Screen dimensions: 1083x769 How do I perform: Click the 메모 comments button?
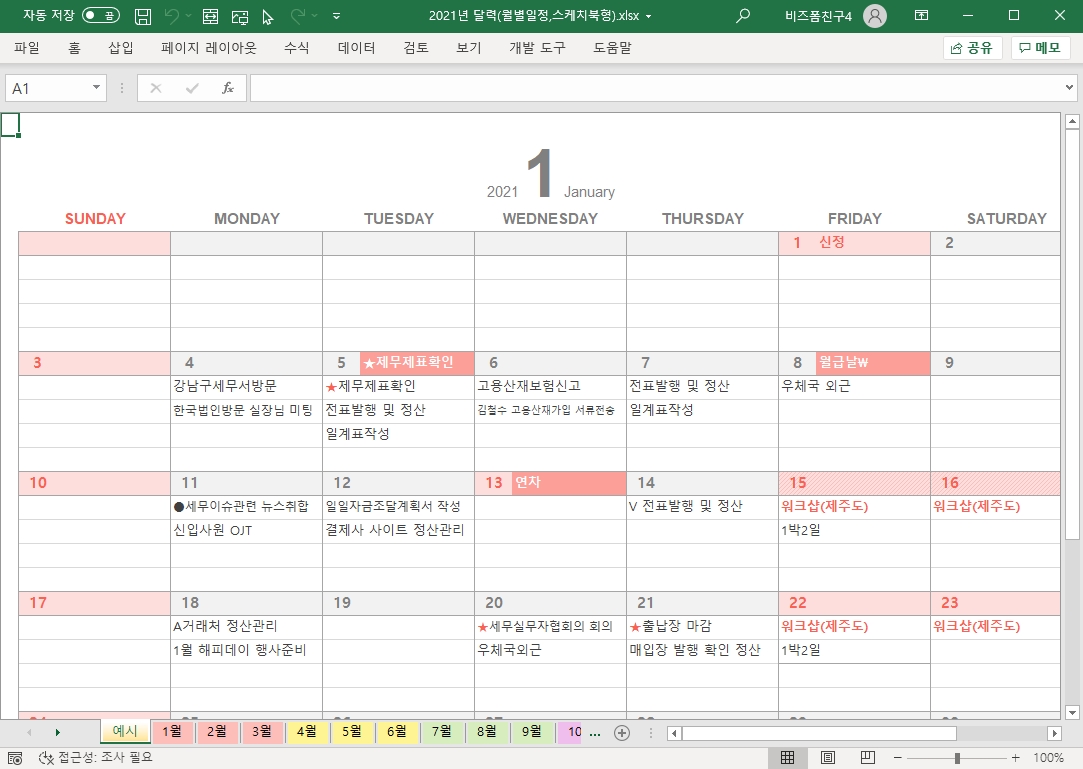[1041, 48]
